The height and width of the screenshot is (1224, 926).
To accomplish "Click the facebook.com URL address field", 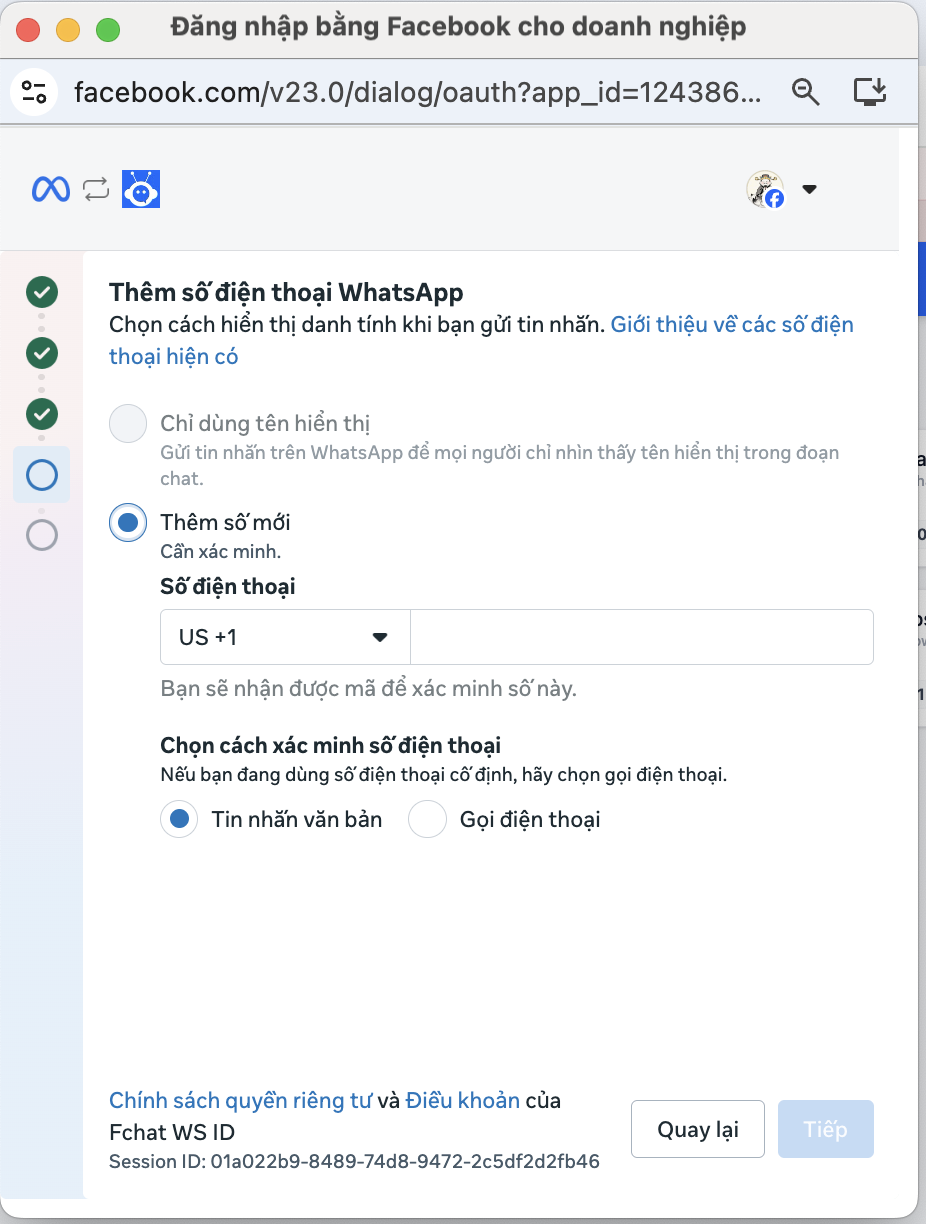I will click(417, 92).
